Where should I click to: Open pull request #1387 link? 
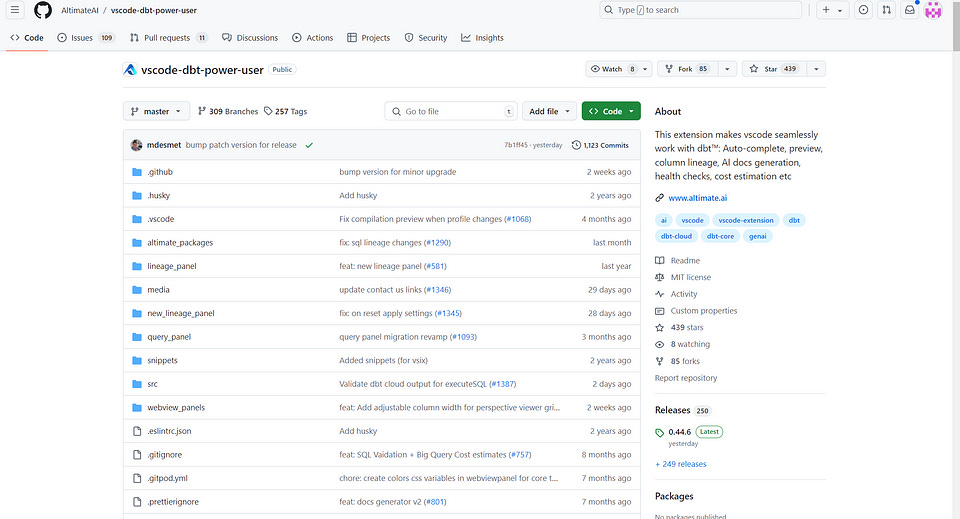503,384
